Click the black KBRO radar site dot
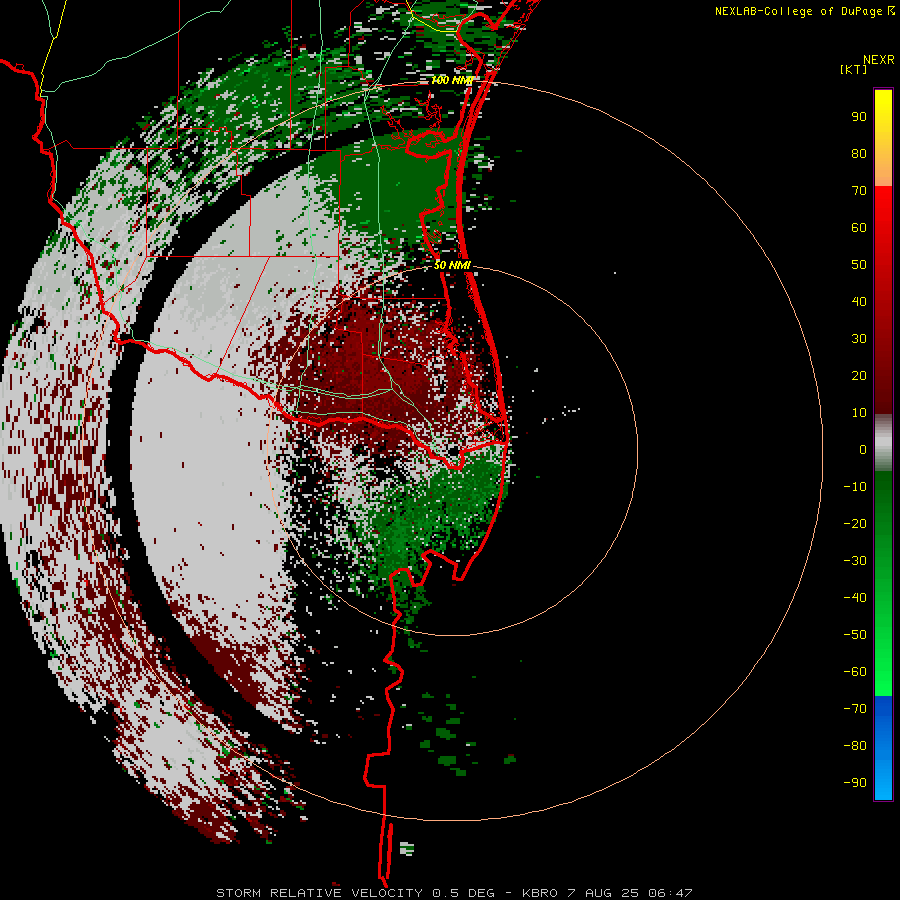 454,451
